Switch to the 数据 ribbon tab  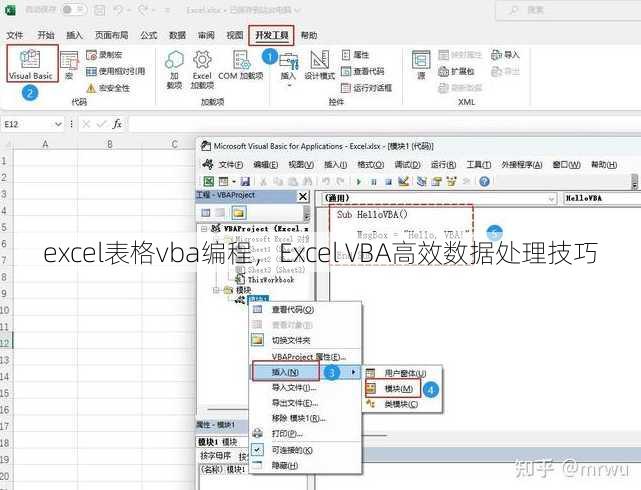click(x=177, y=35)
